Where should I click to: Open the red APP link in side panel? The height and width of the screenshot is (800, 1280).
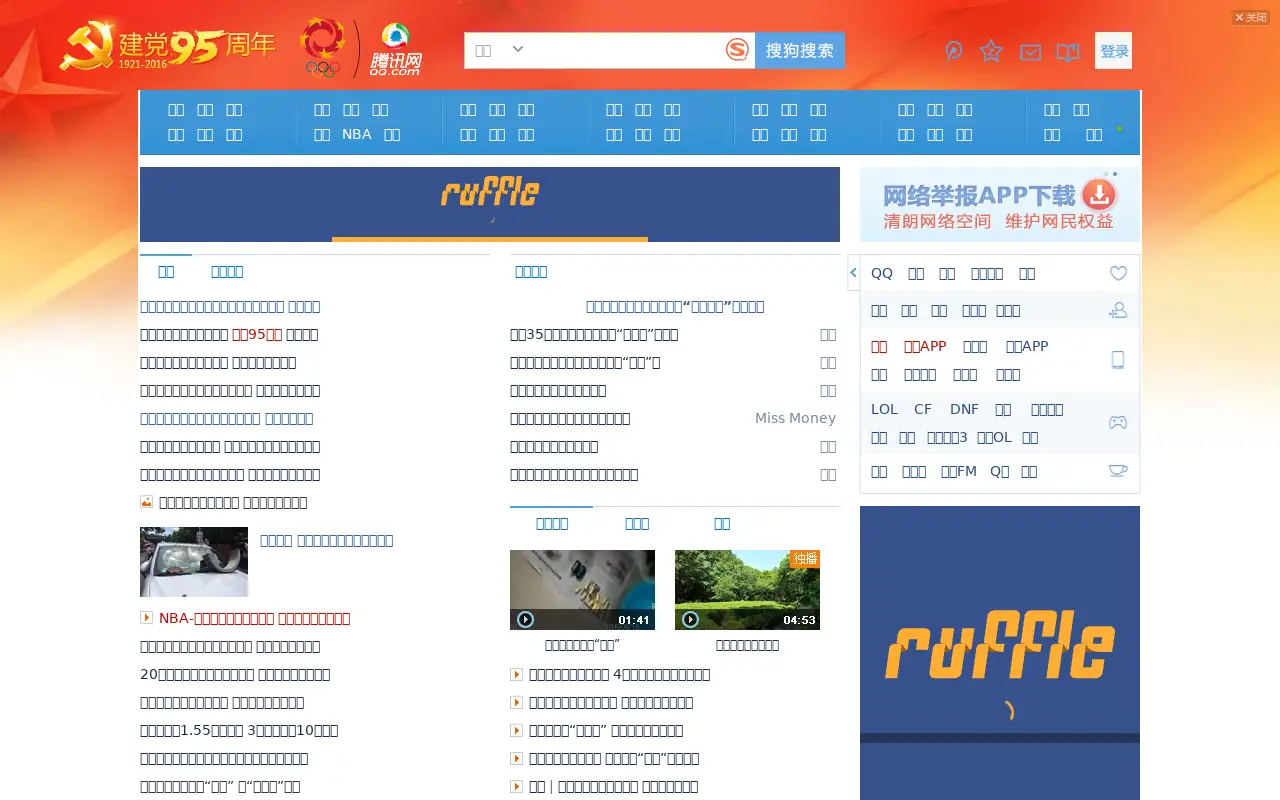925,346
